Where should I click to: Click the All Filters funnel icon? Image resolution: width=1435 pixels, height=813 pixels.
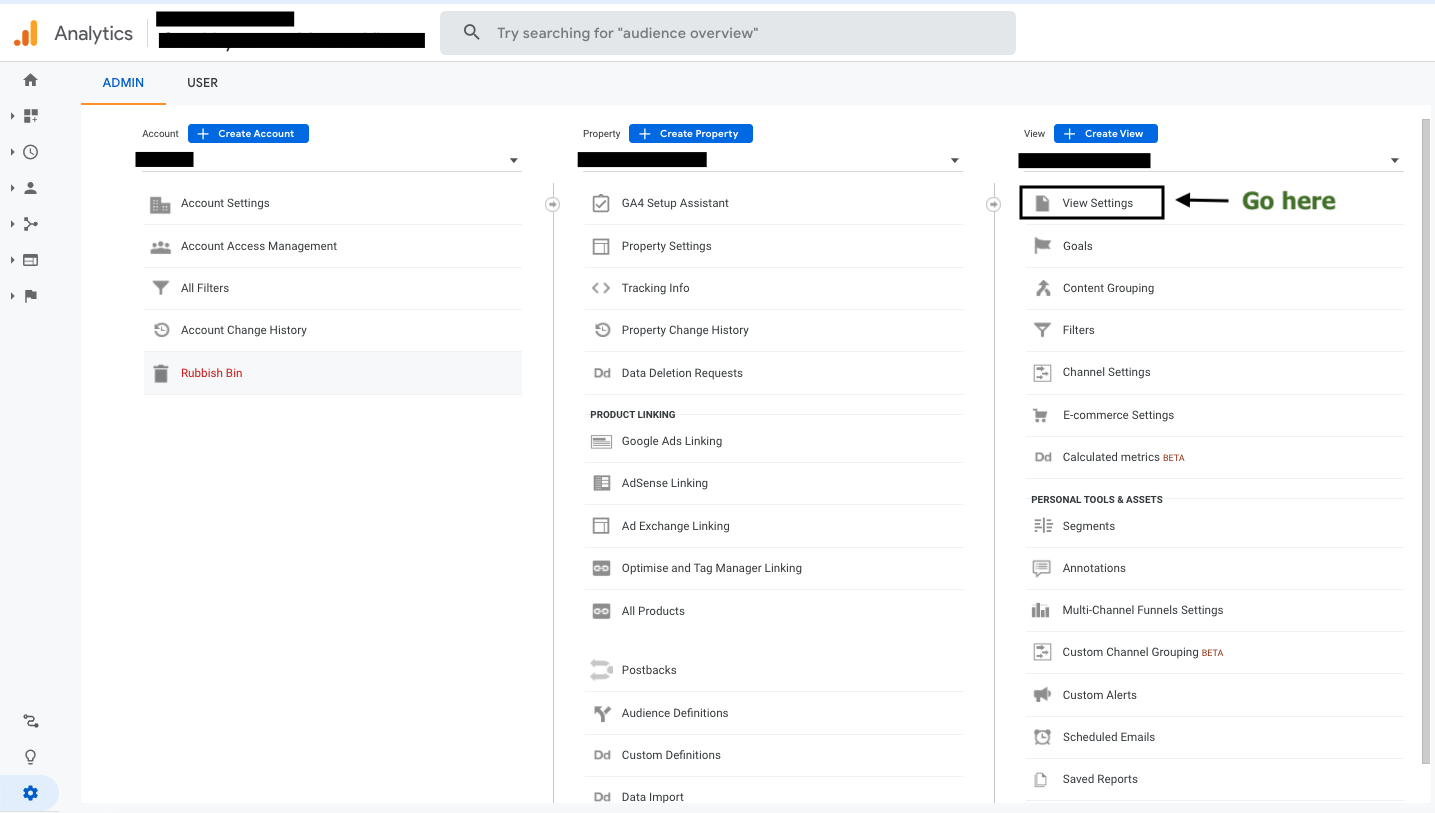(x=160, y=288)
